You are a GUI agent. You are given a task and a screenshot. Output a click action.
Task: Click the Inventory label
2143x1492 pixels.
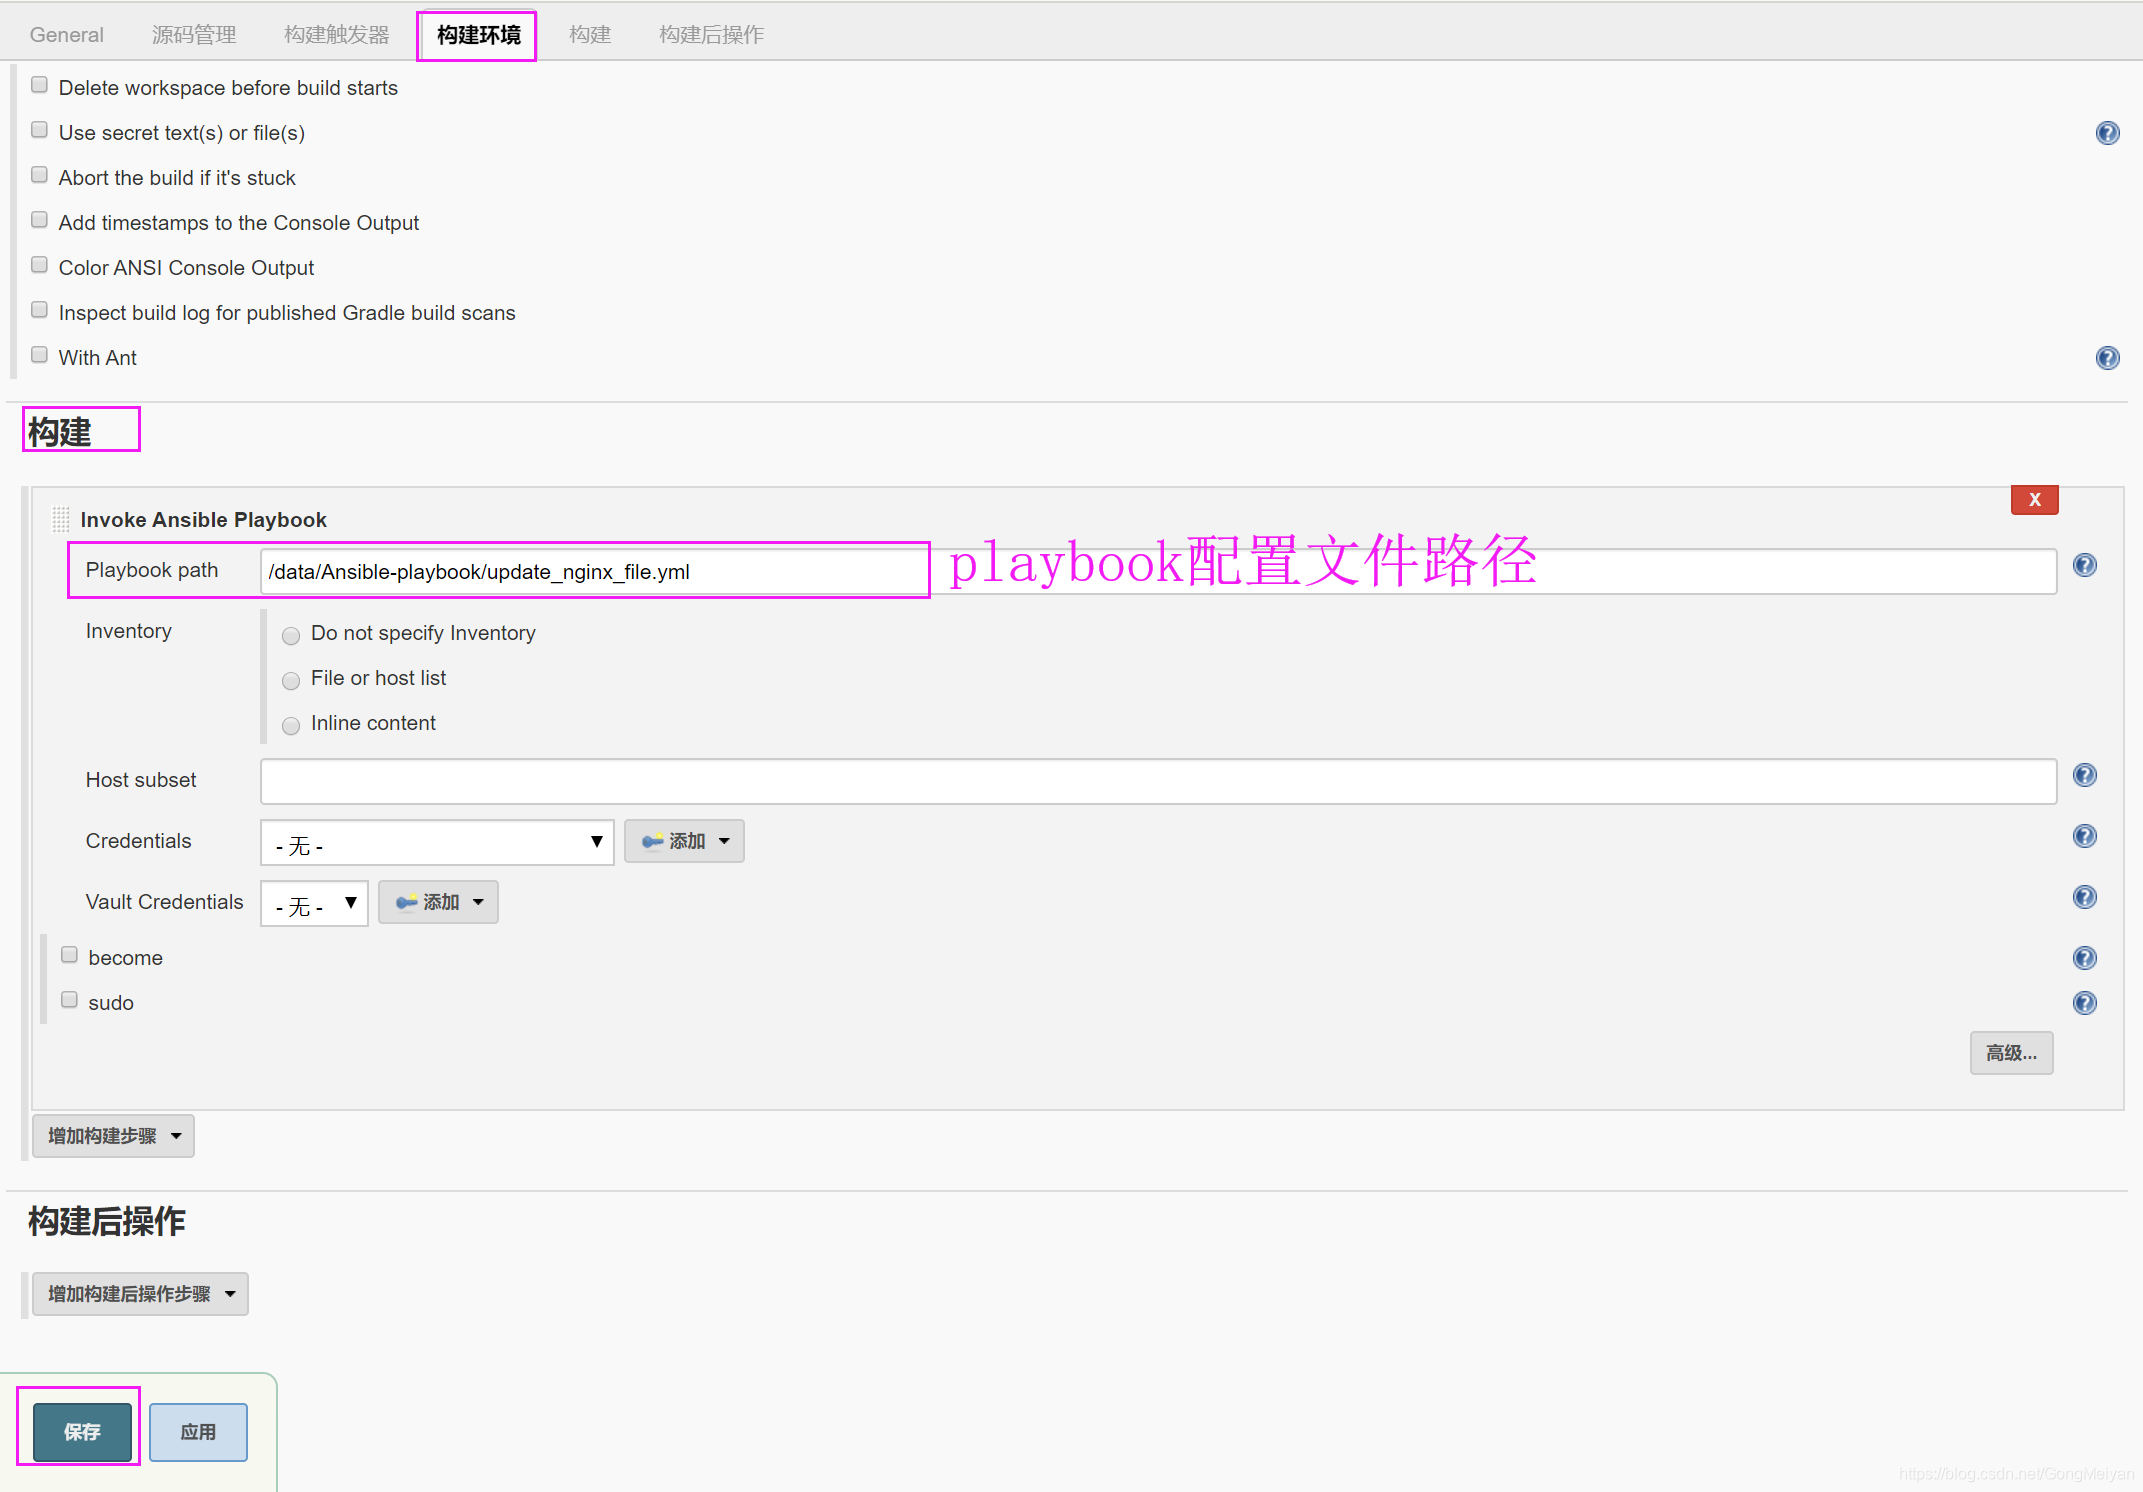tap(129, 631)
